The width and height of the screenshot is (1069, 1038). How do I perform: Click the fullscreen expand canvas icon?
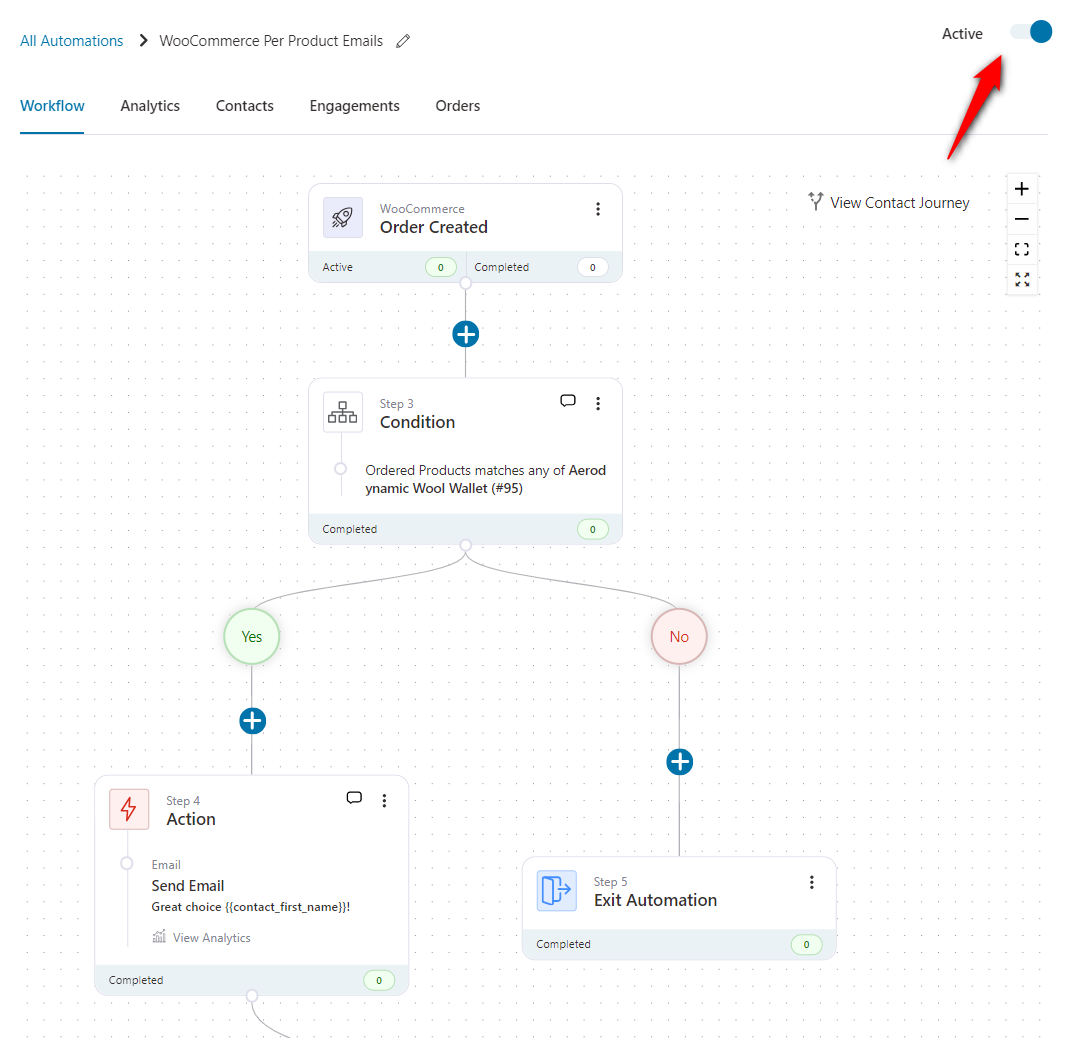coord(1021,280)
